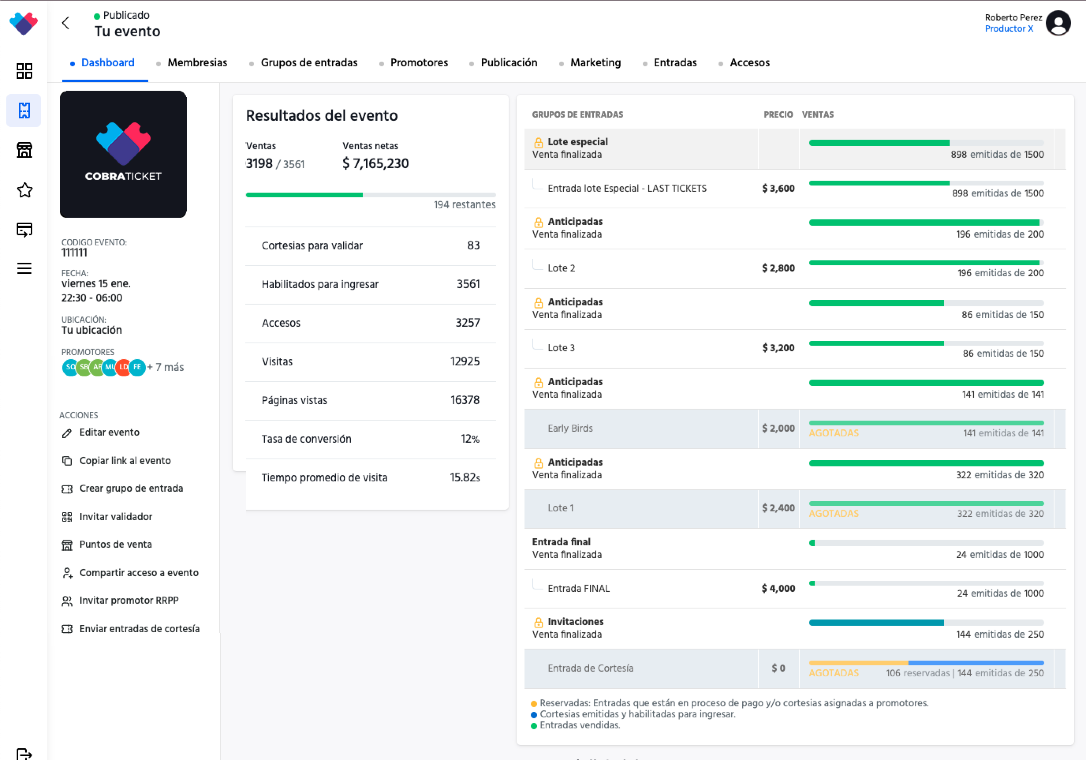Click the Cortesías para validar row
Viewport: 1086px width, 760px height.
[371, 246]
